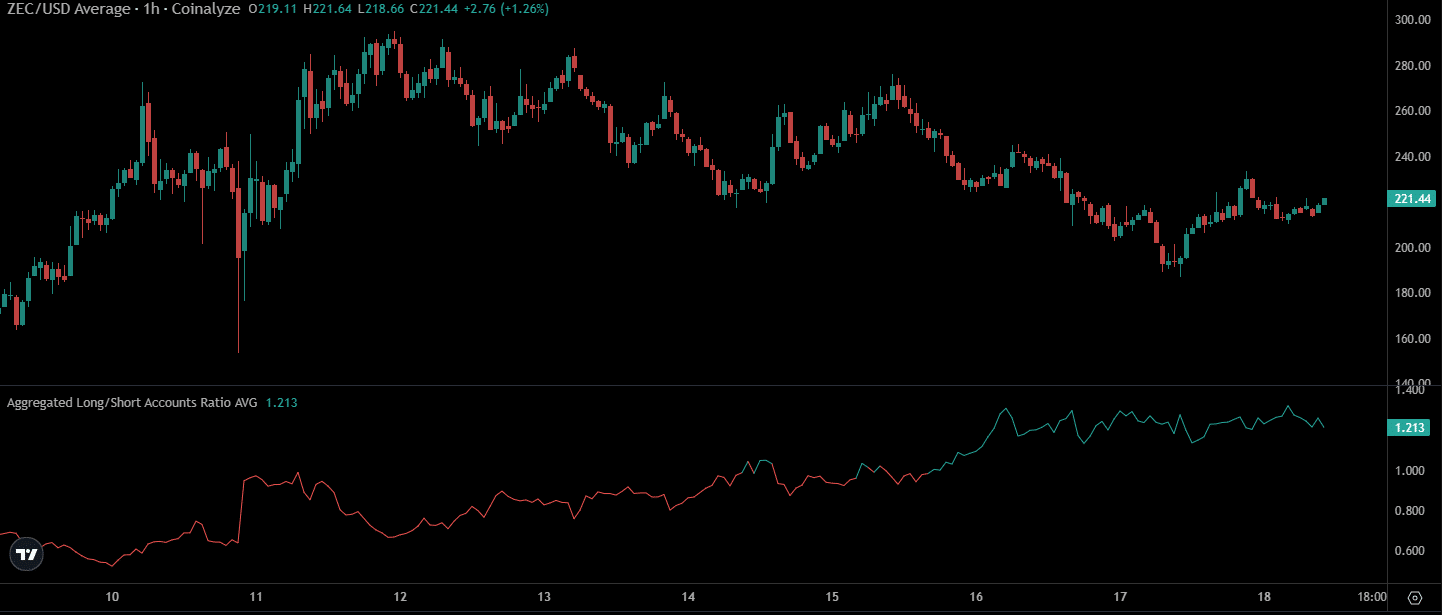Select date 10 on the time axis
The image size is (1442, 615).
pyautogui.click(x=112, y=597)
